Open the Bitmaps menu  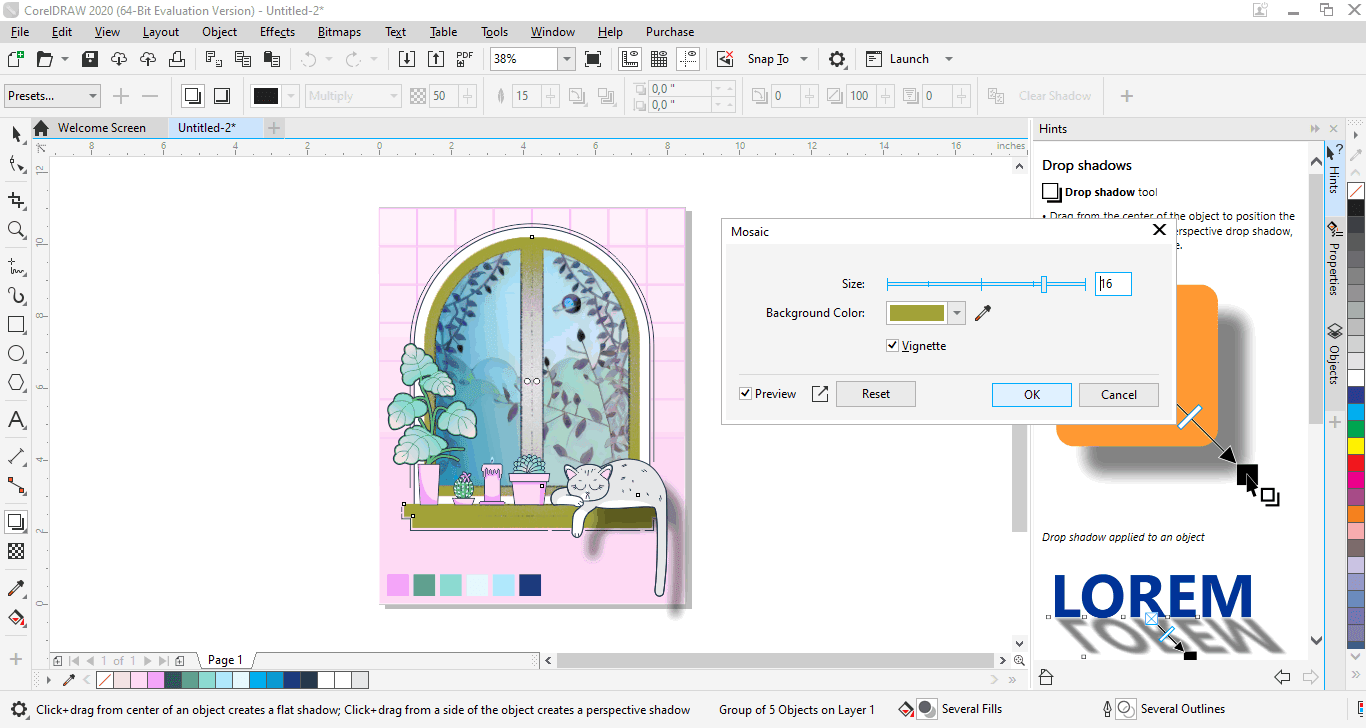point(339,31)
